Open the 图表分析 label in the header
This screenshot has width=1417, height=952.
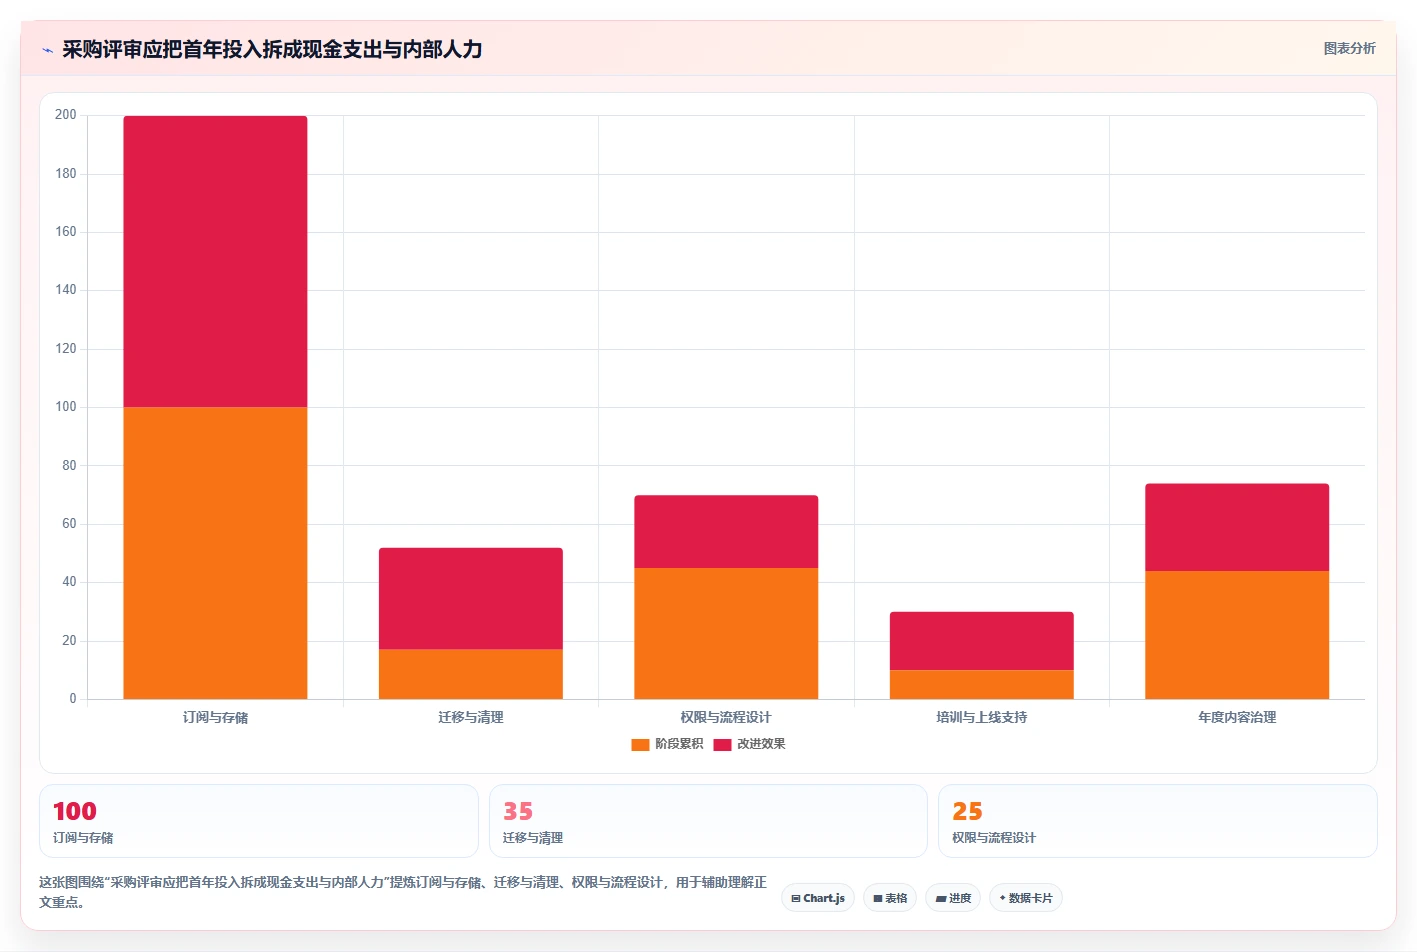point(1349,48)
